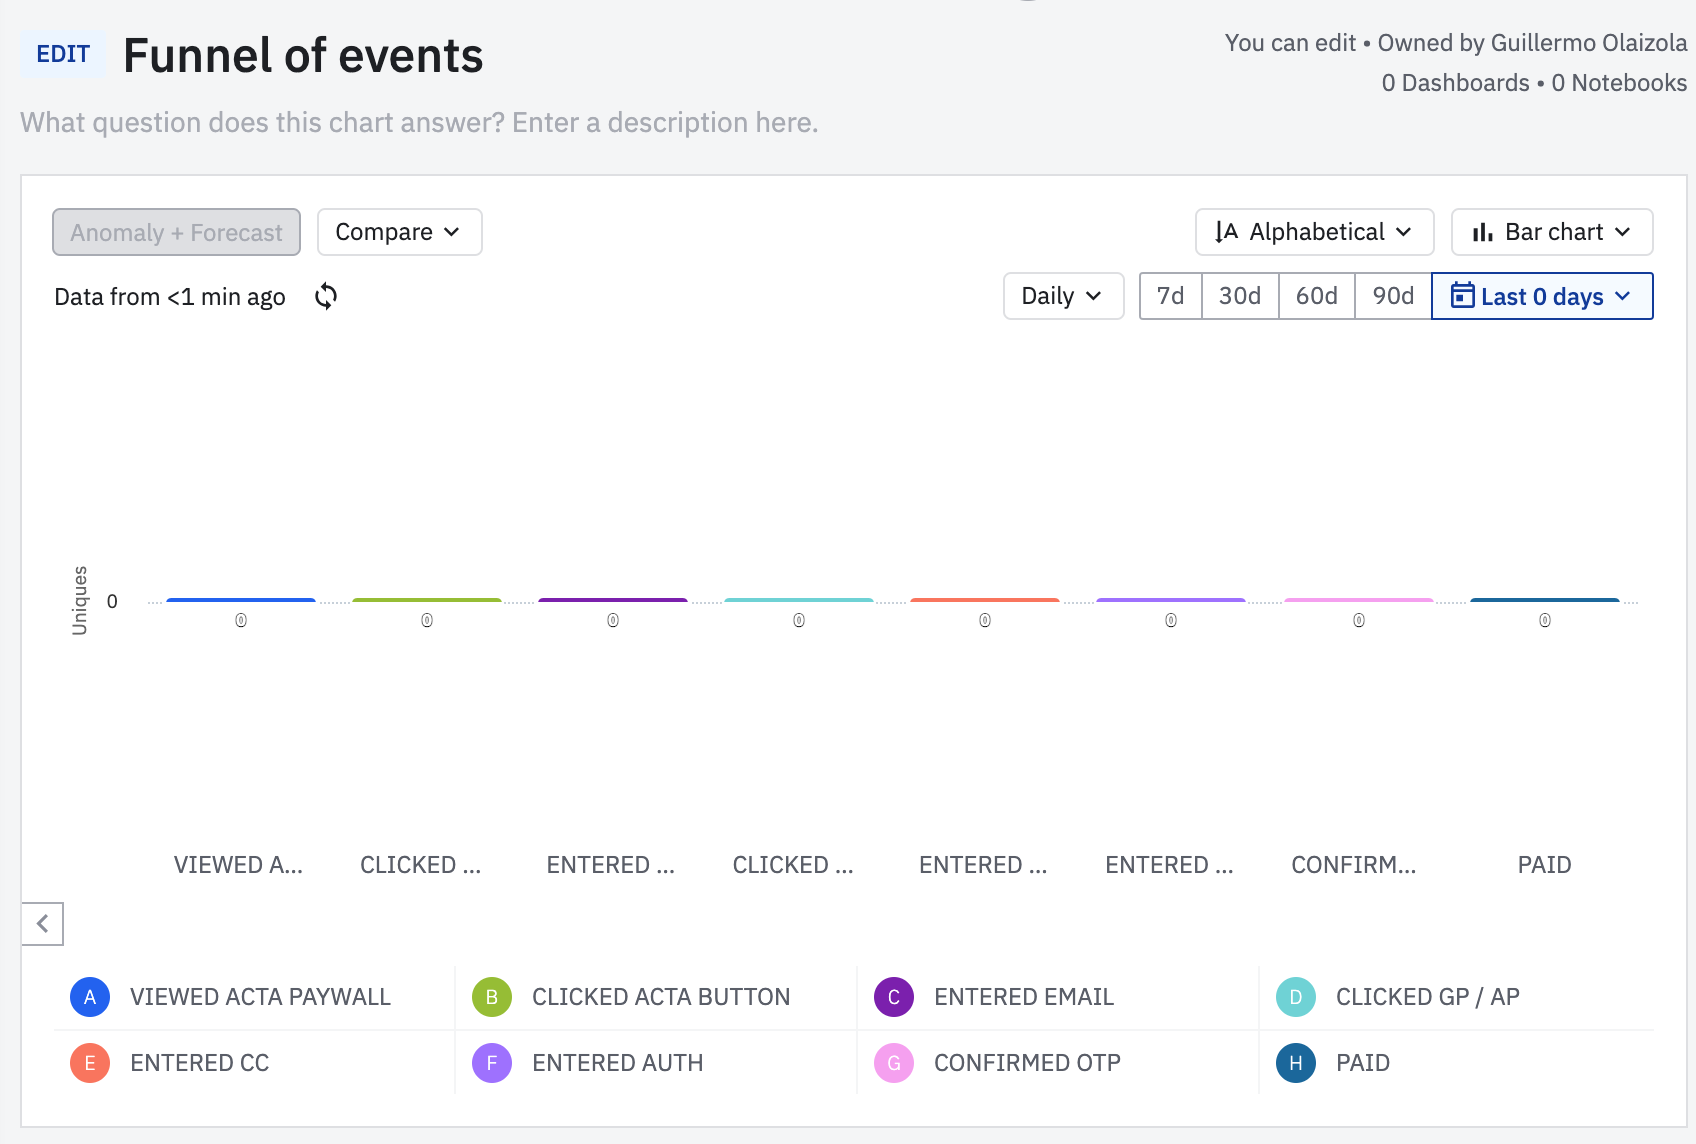
Task: Select the 90d date range
Action: click(1393, 296)
